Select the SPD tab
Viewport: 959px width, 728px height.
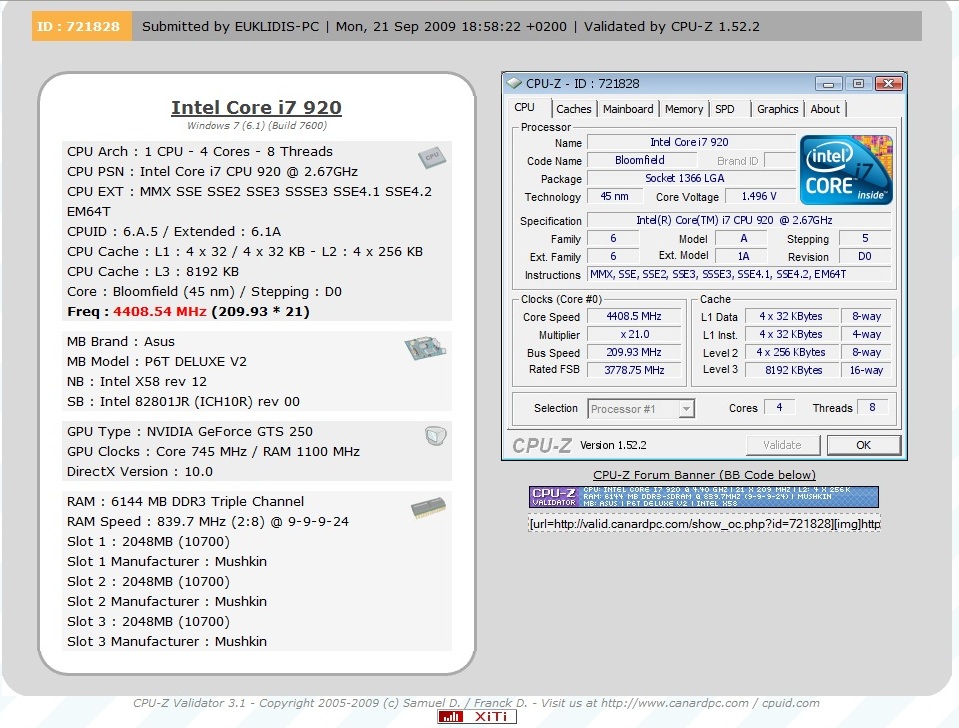tap(725, 109)
